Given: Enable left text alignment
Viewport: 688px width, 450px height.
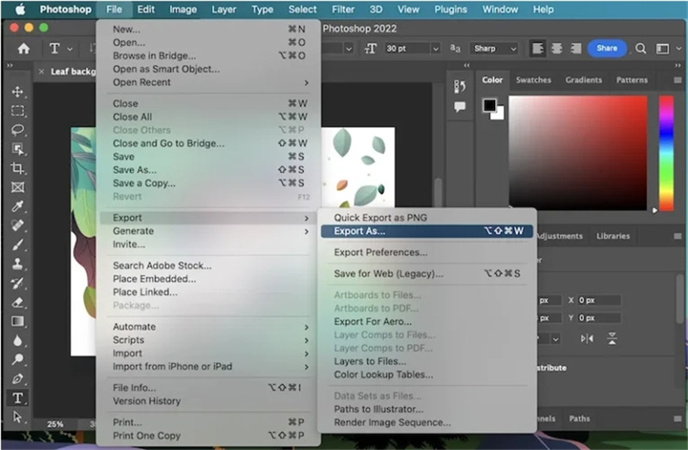Looking at the screenshot, I should [538, 48].
